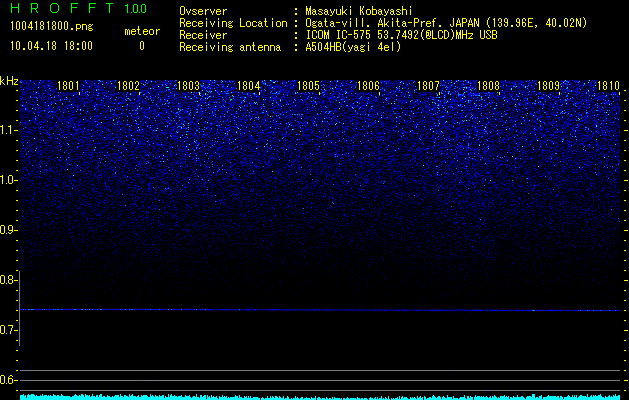Click the 0.7 kHz axis label

[8, 330]
